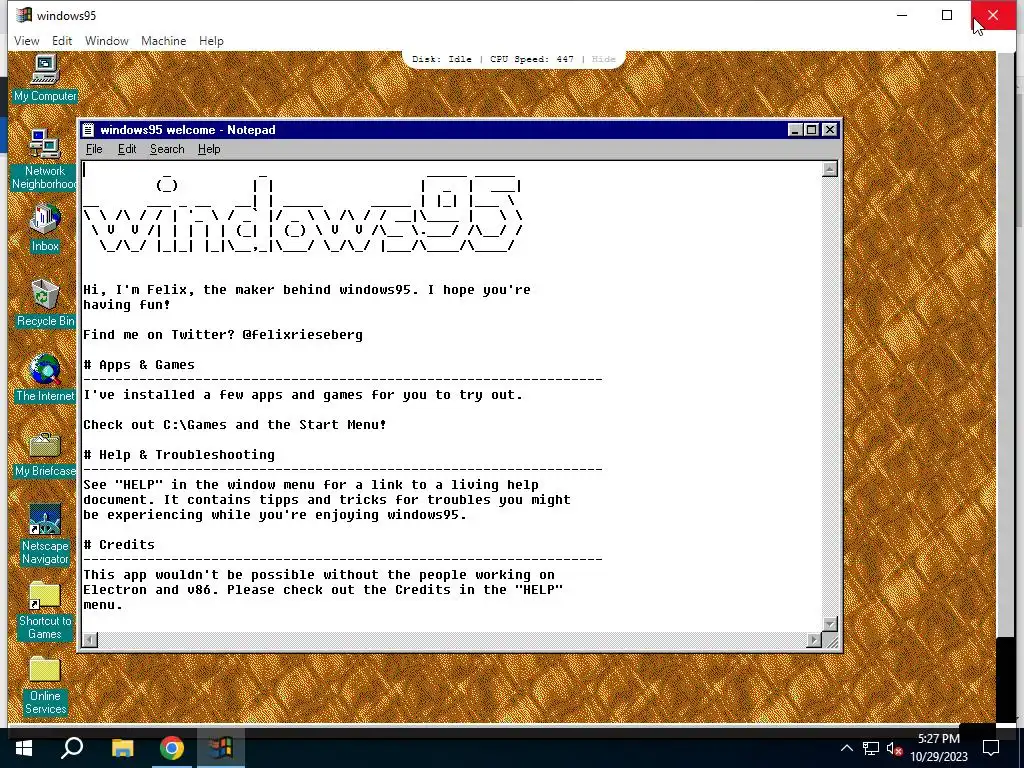Click Disk: Idle status text

click(x=441, y=59)
